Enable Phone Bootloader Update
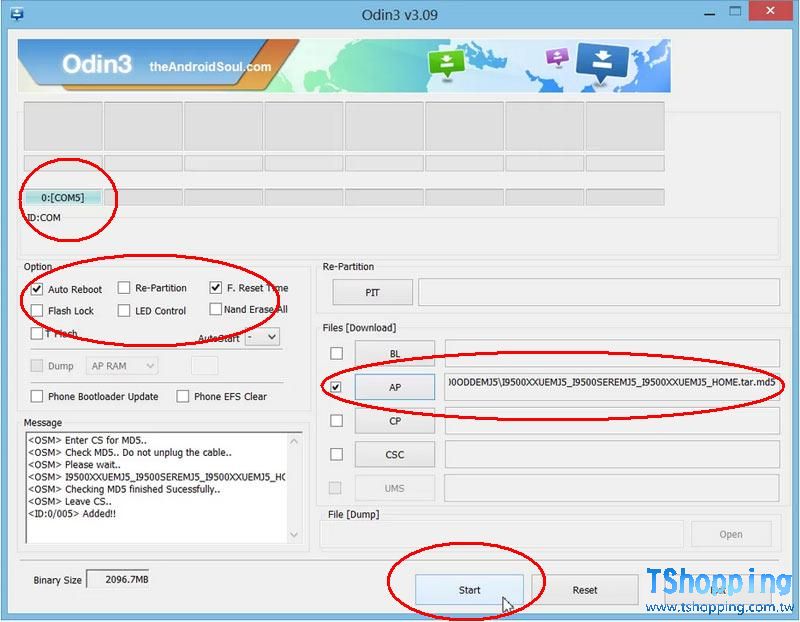800x622 pixels. (37, 396)
